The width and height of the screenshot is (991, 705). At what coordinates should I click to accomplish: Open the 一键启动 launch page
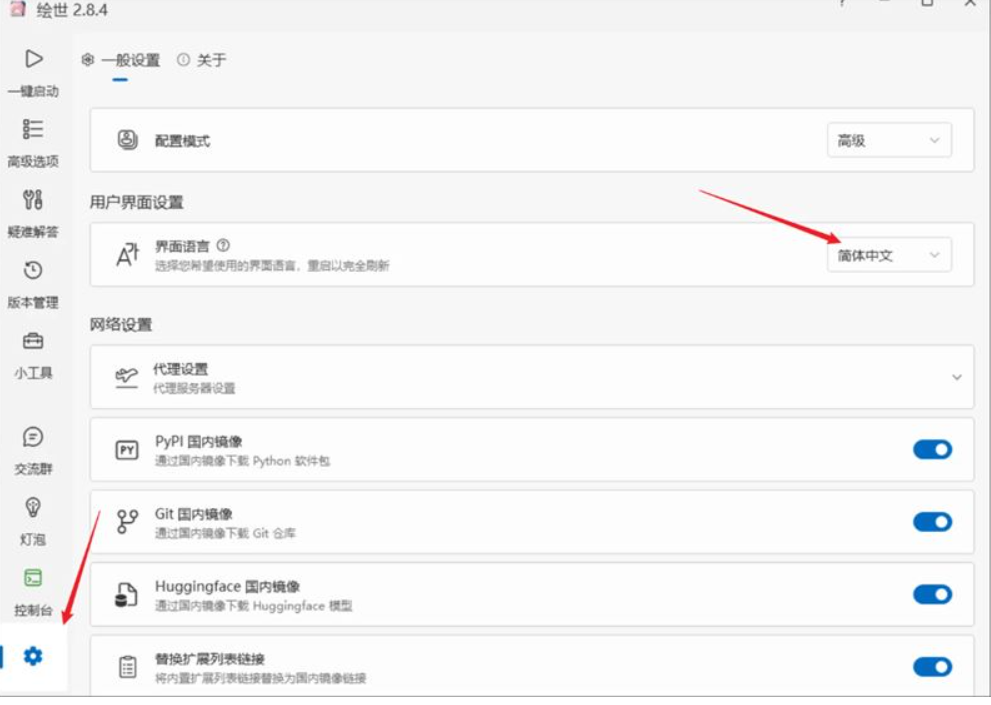click(33, 70)
